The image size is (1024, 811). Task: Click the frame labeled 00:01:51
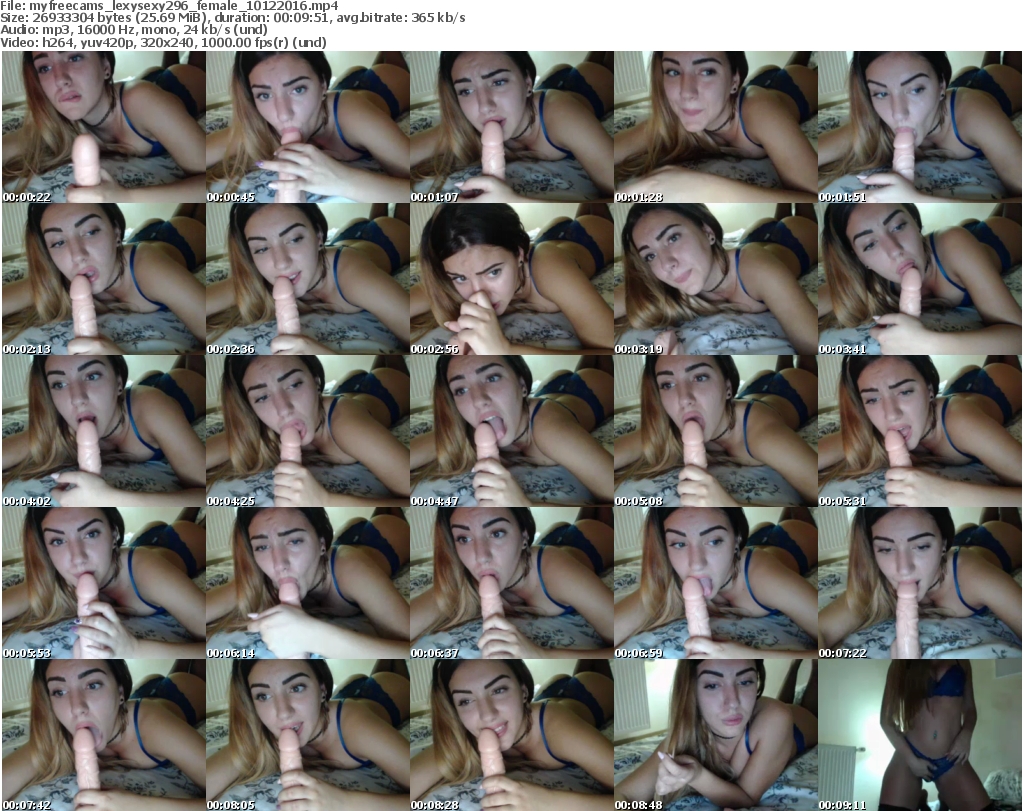919,127
